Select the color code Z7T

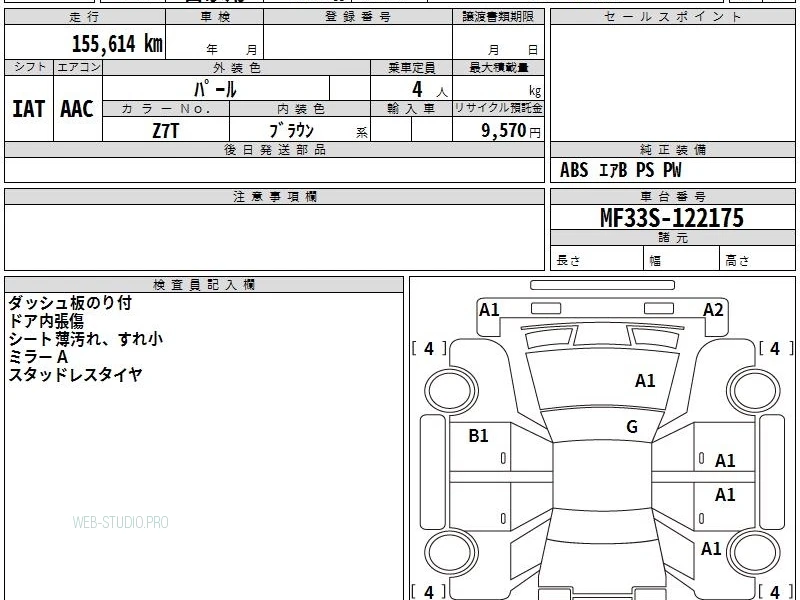pos(166,131)
